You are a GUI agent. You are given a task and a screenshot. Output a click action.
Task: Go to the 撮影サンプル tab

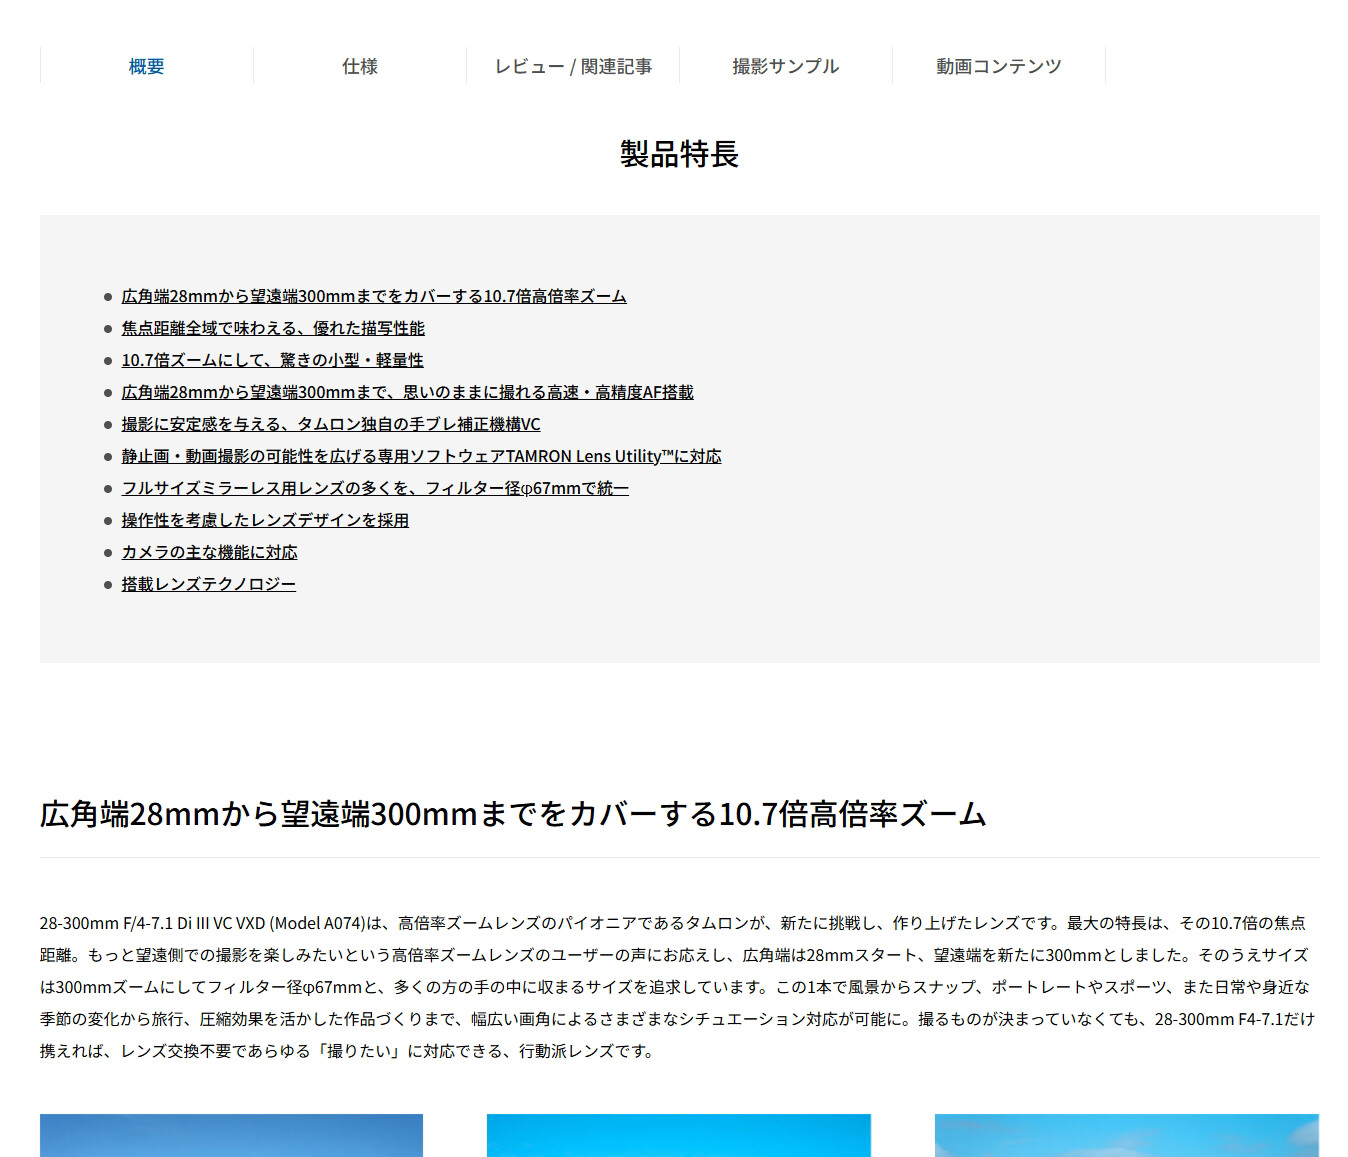coord(786,66)
